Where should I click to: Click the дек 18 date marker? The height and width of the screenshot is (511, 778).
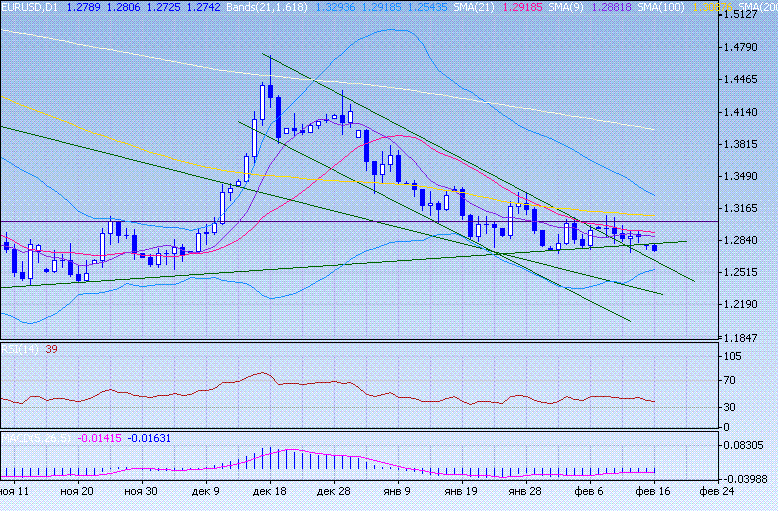[271, 493]
